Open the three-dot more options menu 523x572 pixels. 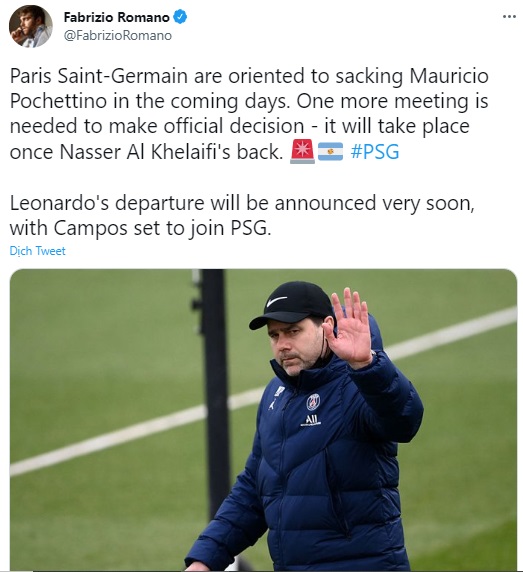pyautogui.click(x=509, y=17)
